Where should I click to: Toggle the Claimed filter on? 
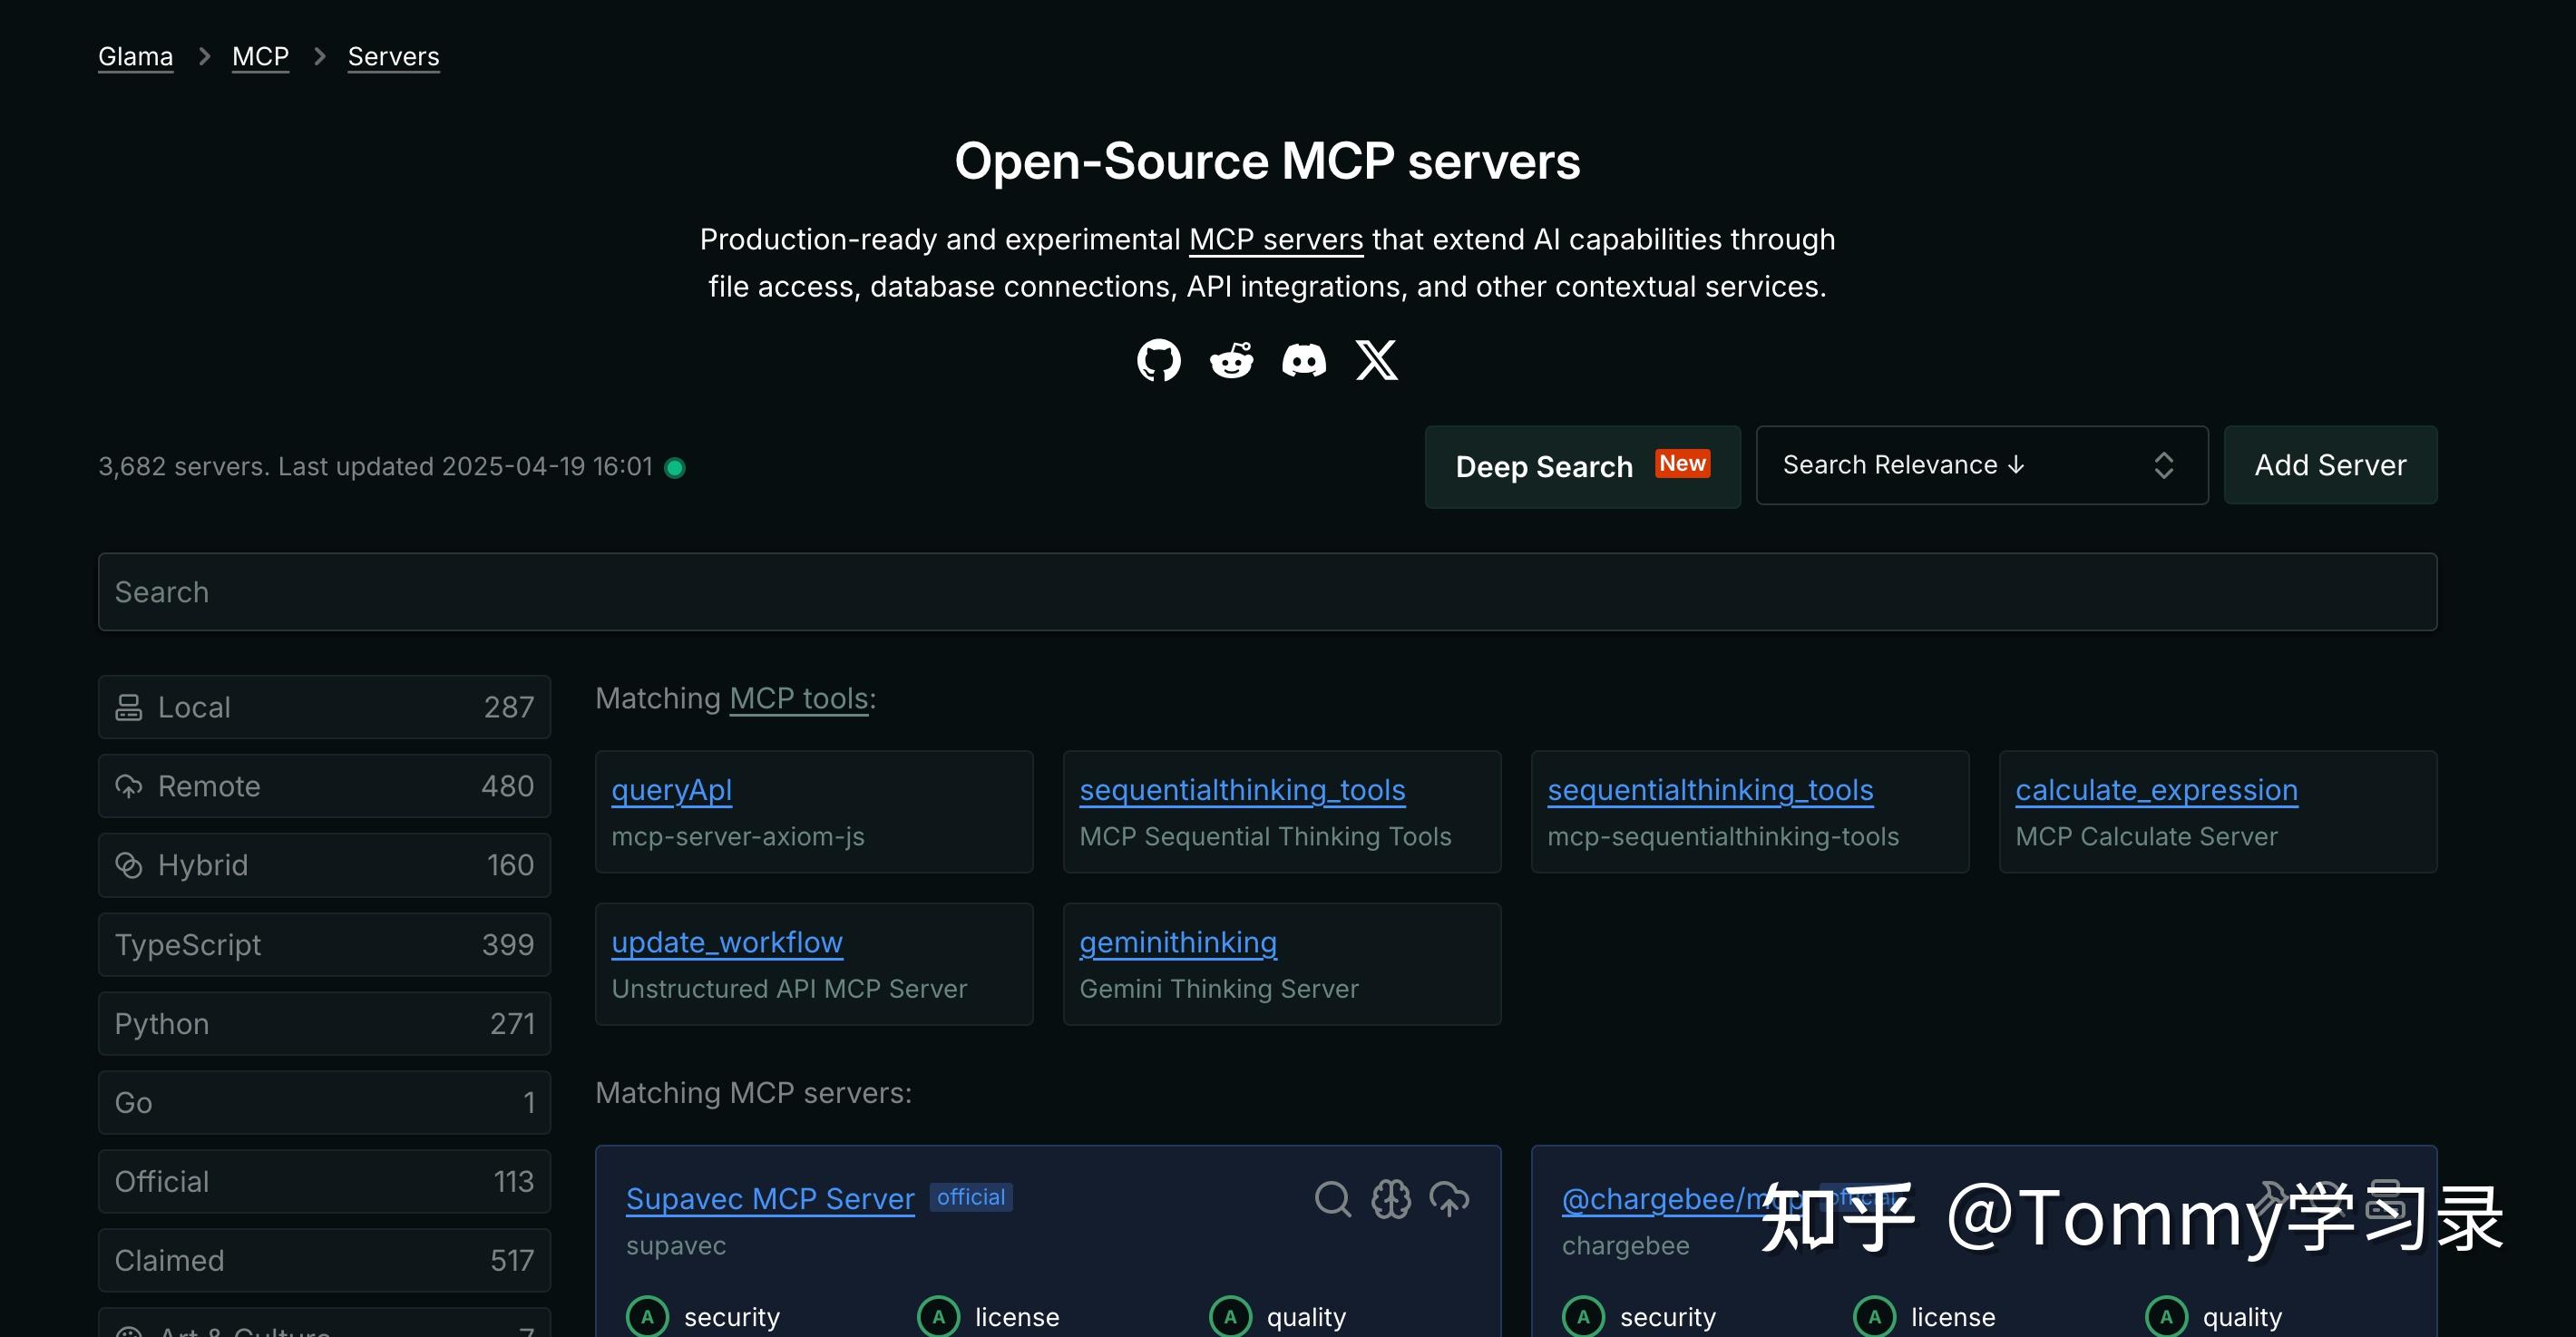tap(324, 1260)
